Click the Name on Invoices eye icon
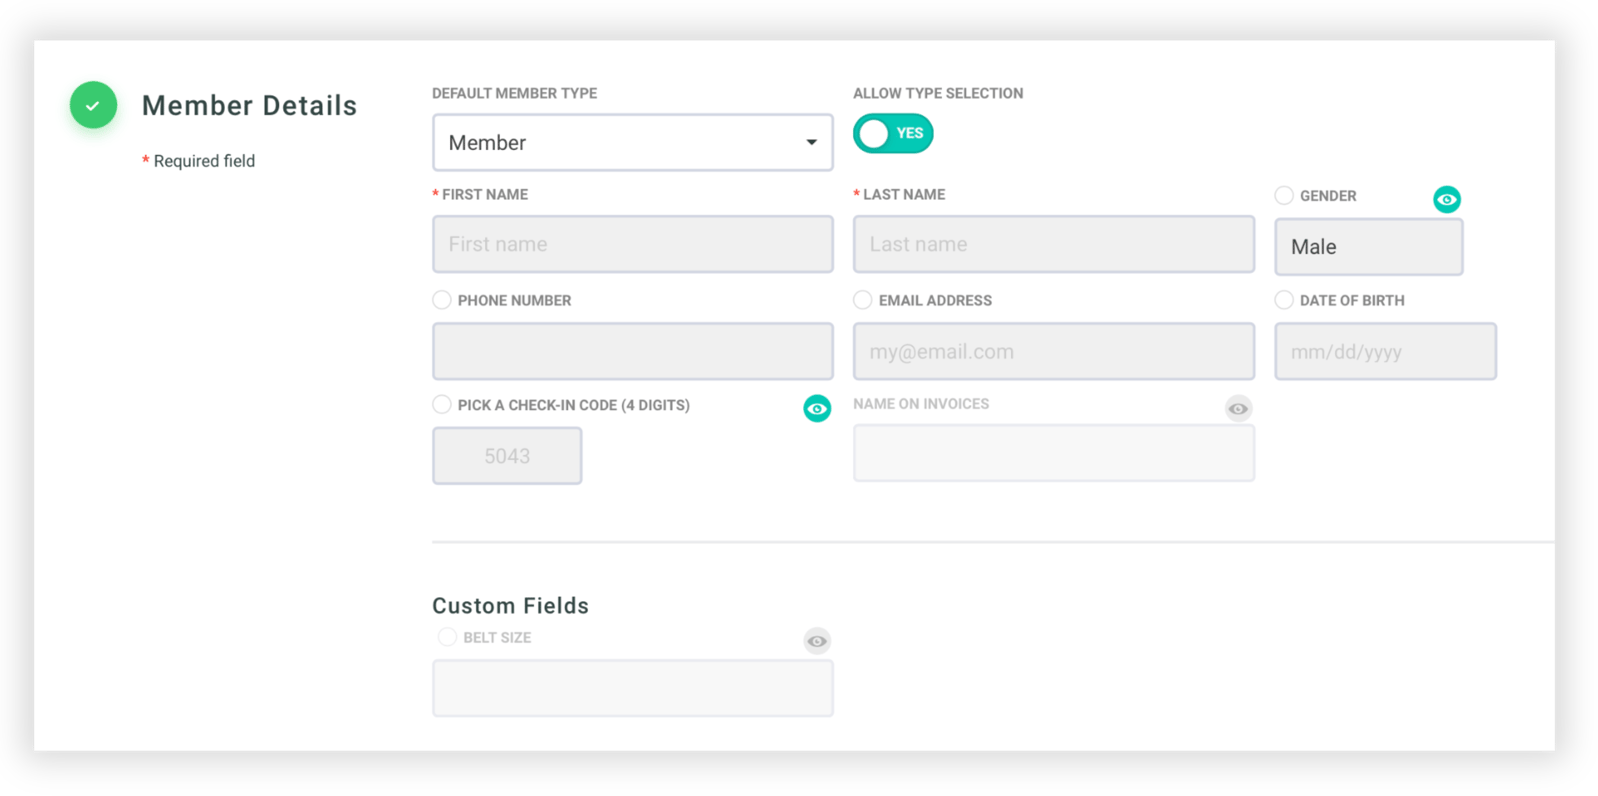1598x796 pixels. click(x=1238, y=408)
